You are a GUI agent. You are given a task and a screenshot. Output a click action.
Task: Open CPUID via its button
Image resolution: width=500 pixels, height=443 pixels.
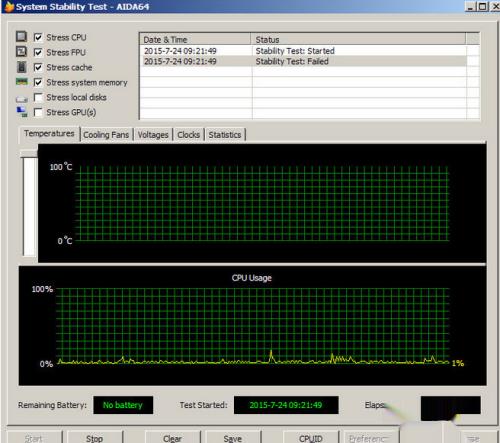(x=311, y=438)
